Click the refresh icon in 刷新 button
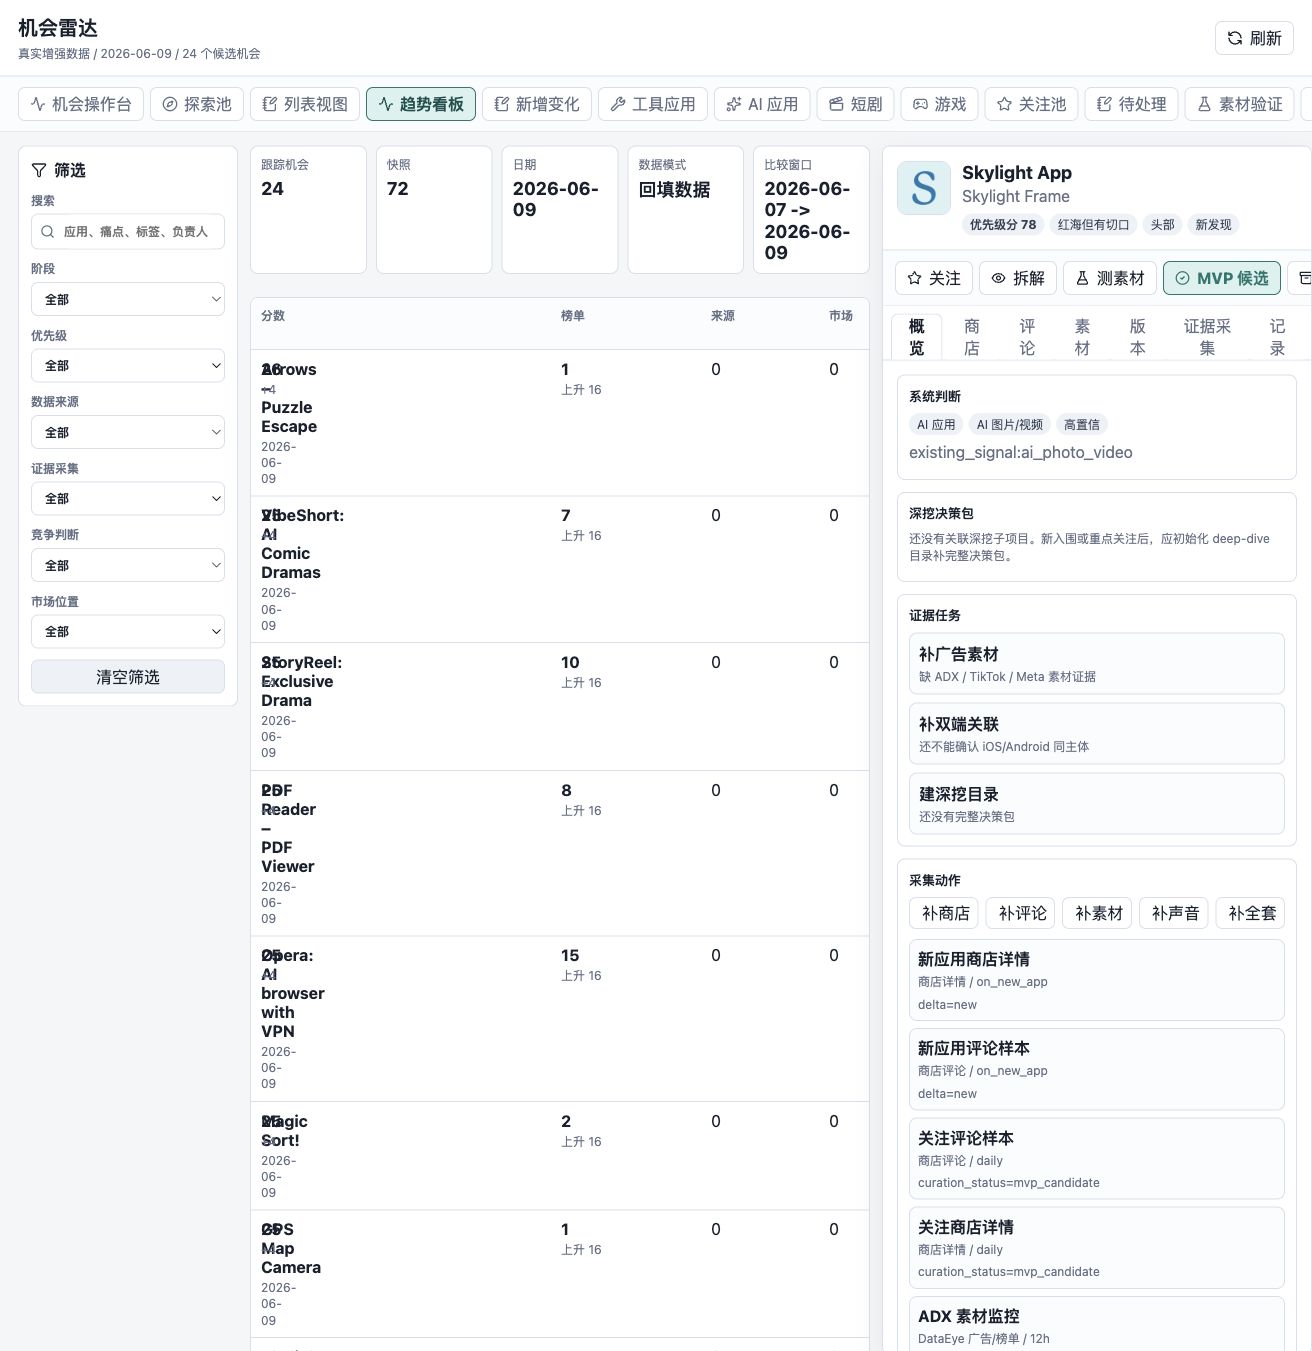 (1235, 38)
